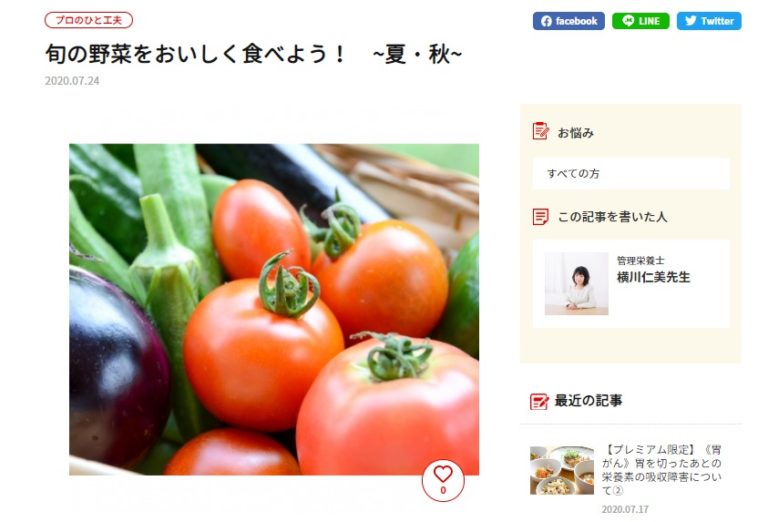Select the すべての方 concern link
768x522 pixels.
(x=631, y=173)
